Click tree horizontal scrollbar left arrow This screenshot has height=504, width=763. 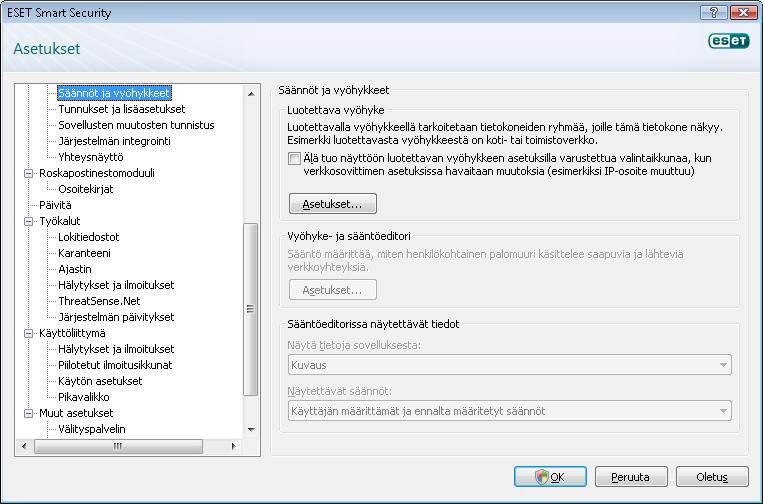point(24,446)
